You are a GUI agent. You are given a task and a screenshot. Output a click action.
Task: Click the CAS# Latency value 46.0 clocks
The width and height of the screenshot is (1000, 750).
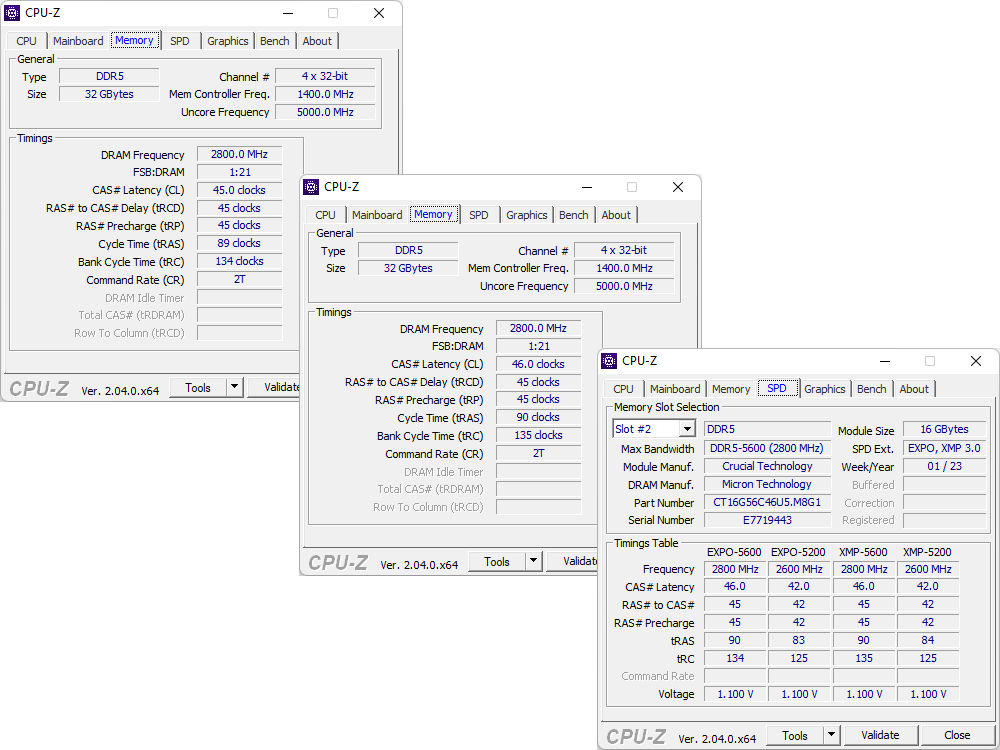[538, 364]
